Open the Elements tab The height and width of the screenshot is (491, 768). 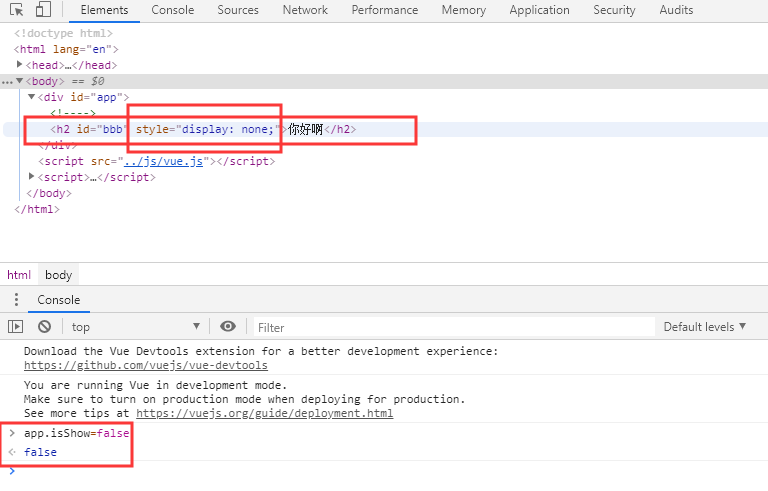tap(104, 10)
